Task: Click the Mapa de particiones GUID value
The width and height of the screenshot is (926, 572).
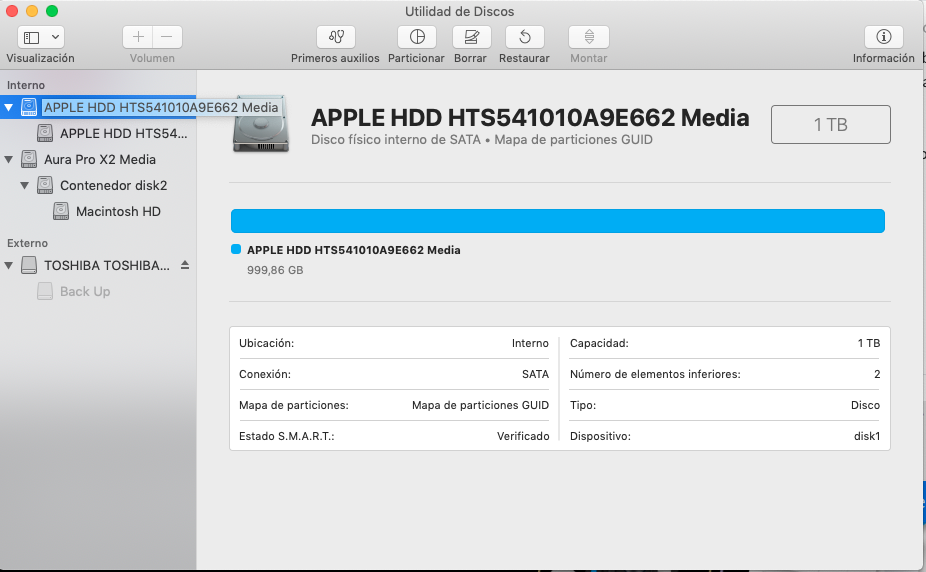Action: 480,405
